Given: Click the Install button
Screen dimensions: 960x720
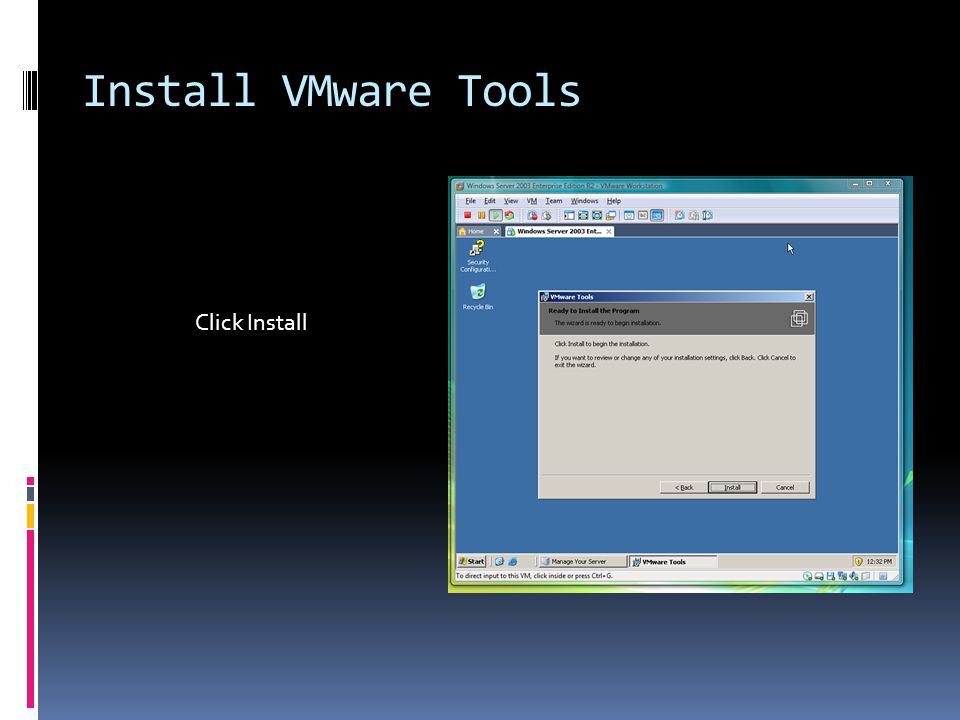Looking at the screenshot, I should [x=732, y=487].
